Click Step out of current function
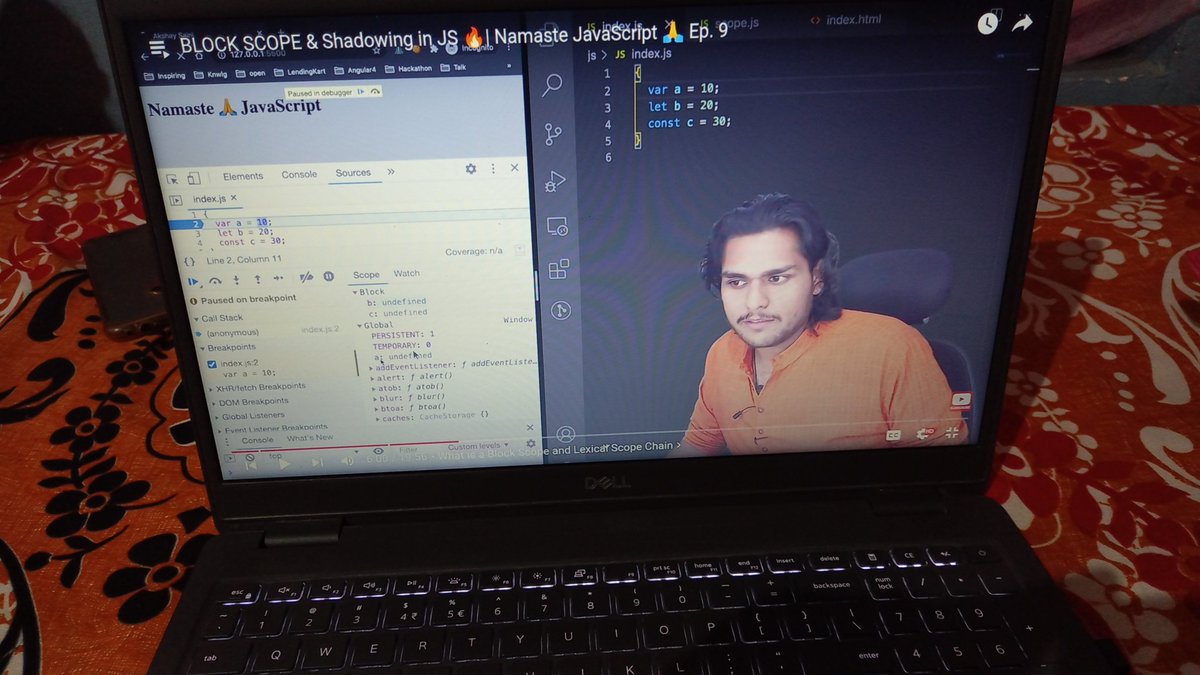Image resolution: width=1200 pixels, height=675 pixels. (x=257, y=279)
